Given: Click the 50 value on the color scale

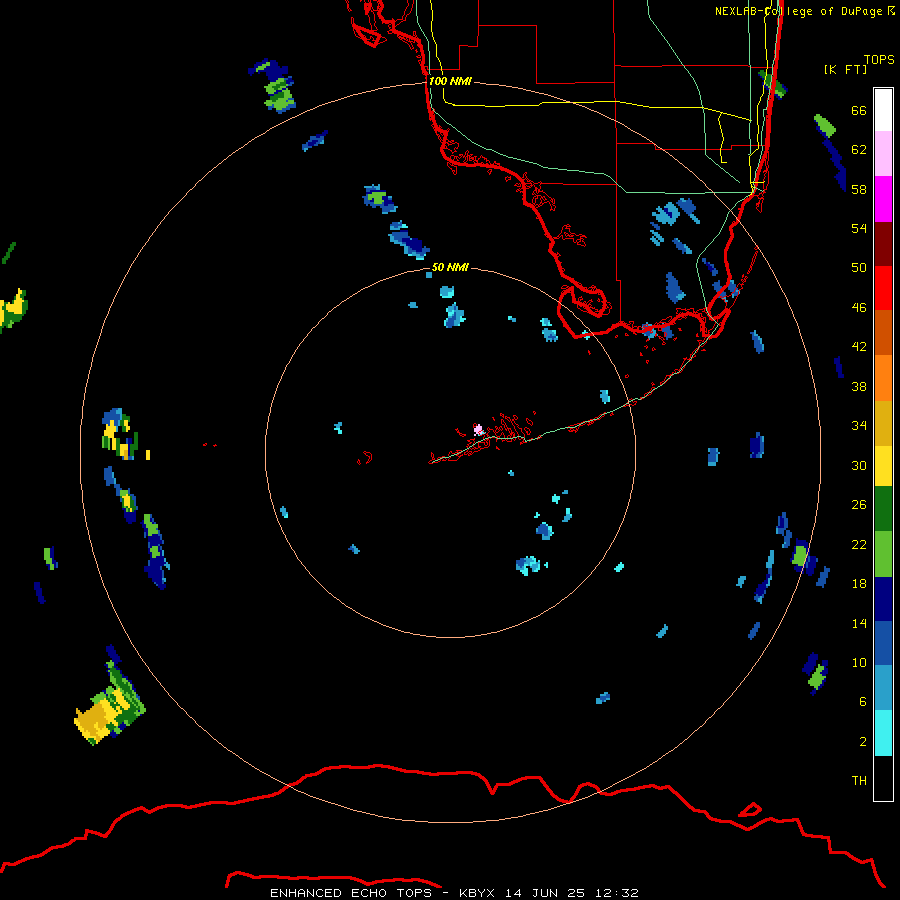Looking at the screenshot, I should pos(859,268).
